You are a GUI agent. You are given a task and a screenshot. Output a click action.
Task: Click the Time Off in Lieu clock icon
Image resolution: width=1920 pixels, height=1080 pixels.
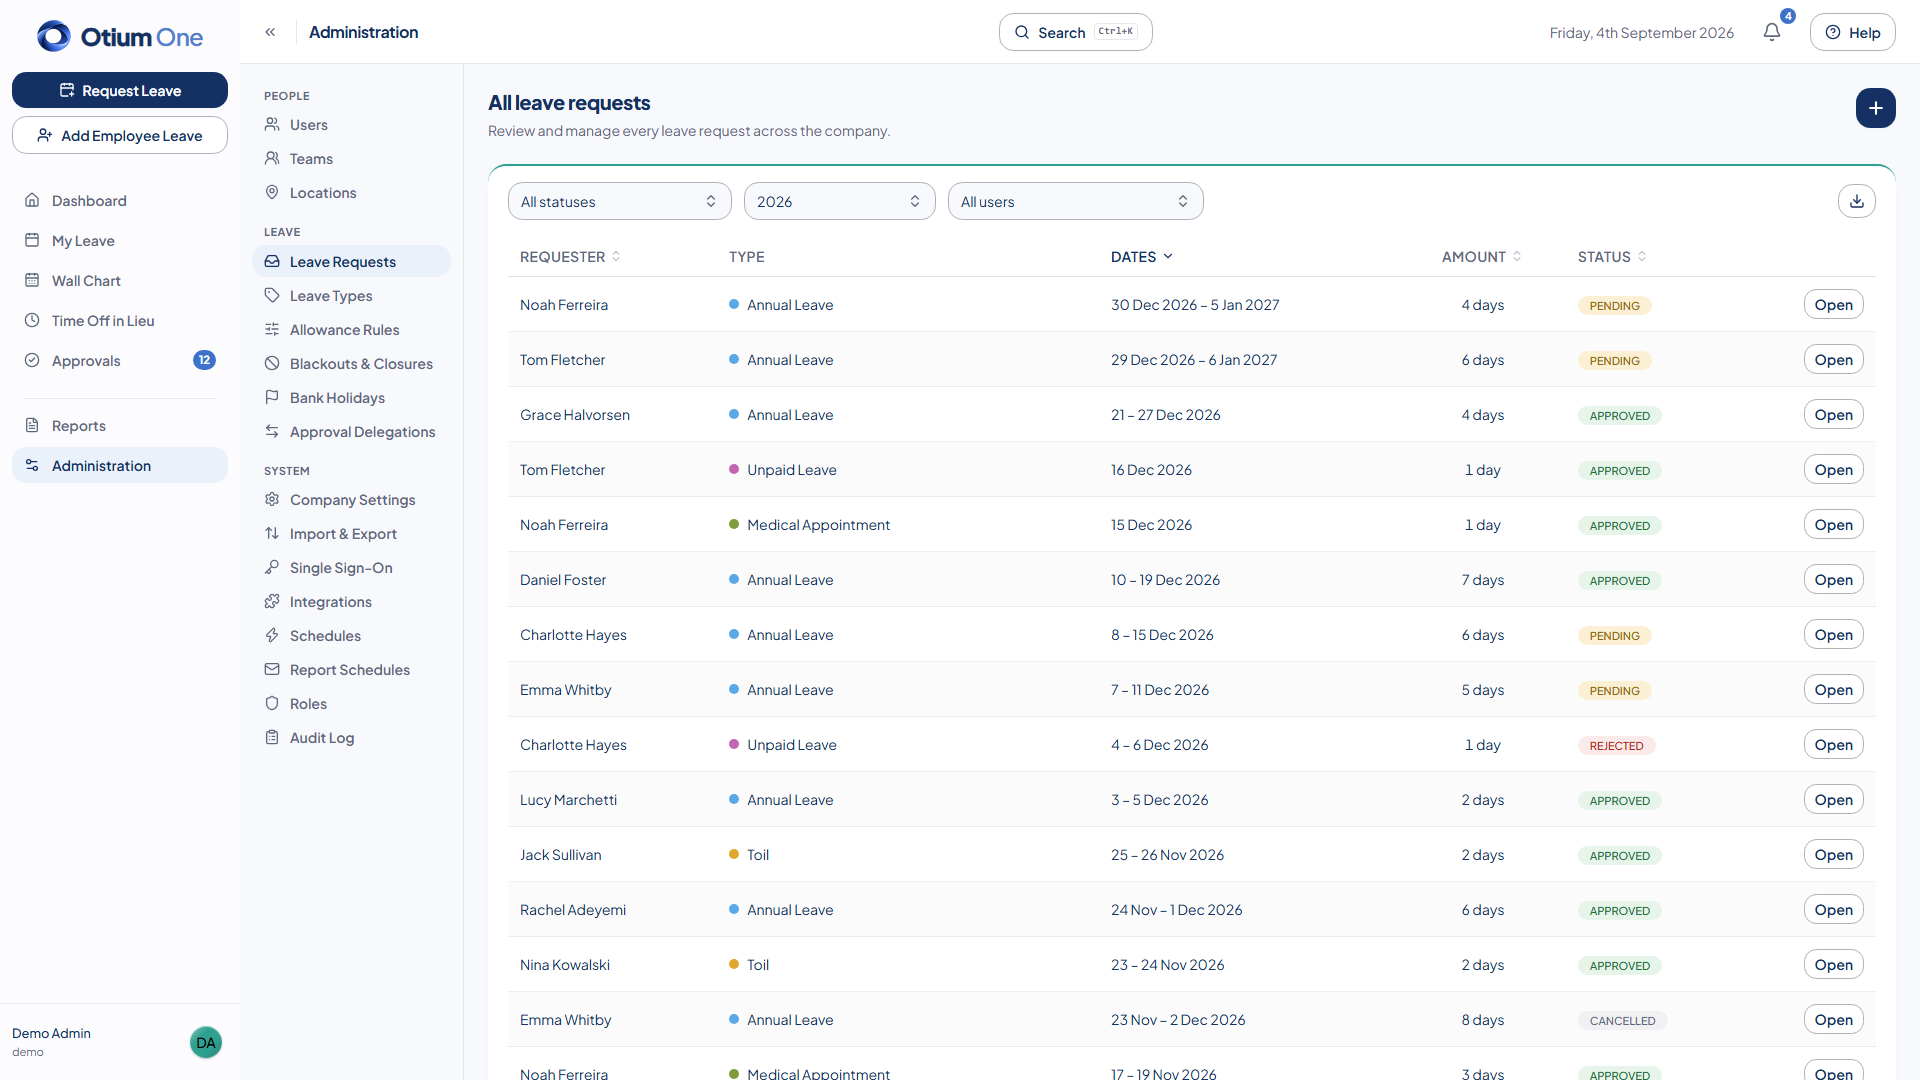32,320
